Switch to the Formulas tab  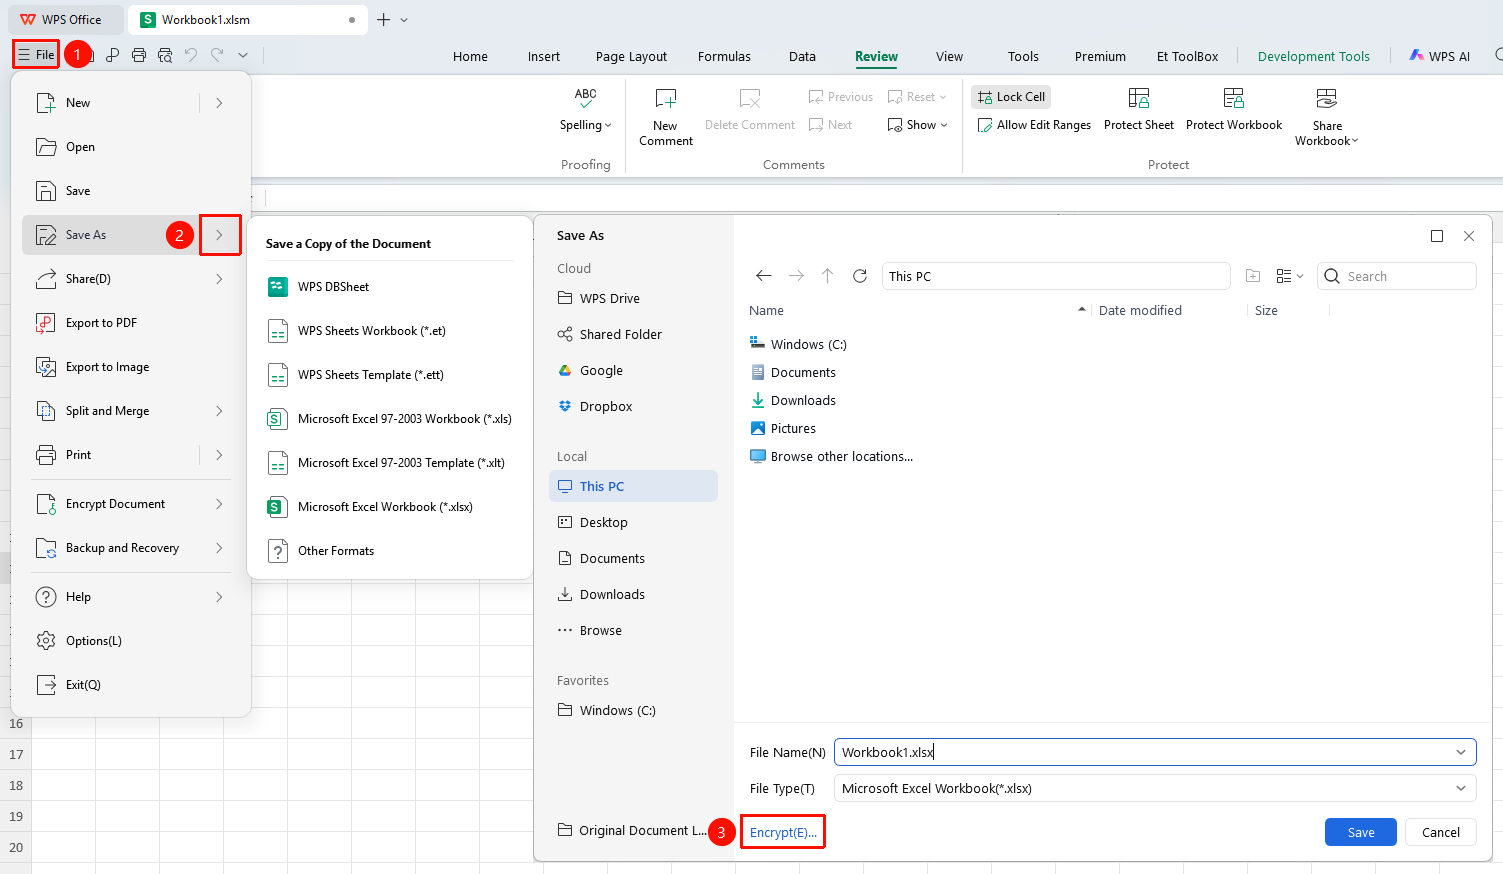pyautogui.click(x=724, y=56)
